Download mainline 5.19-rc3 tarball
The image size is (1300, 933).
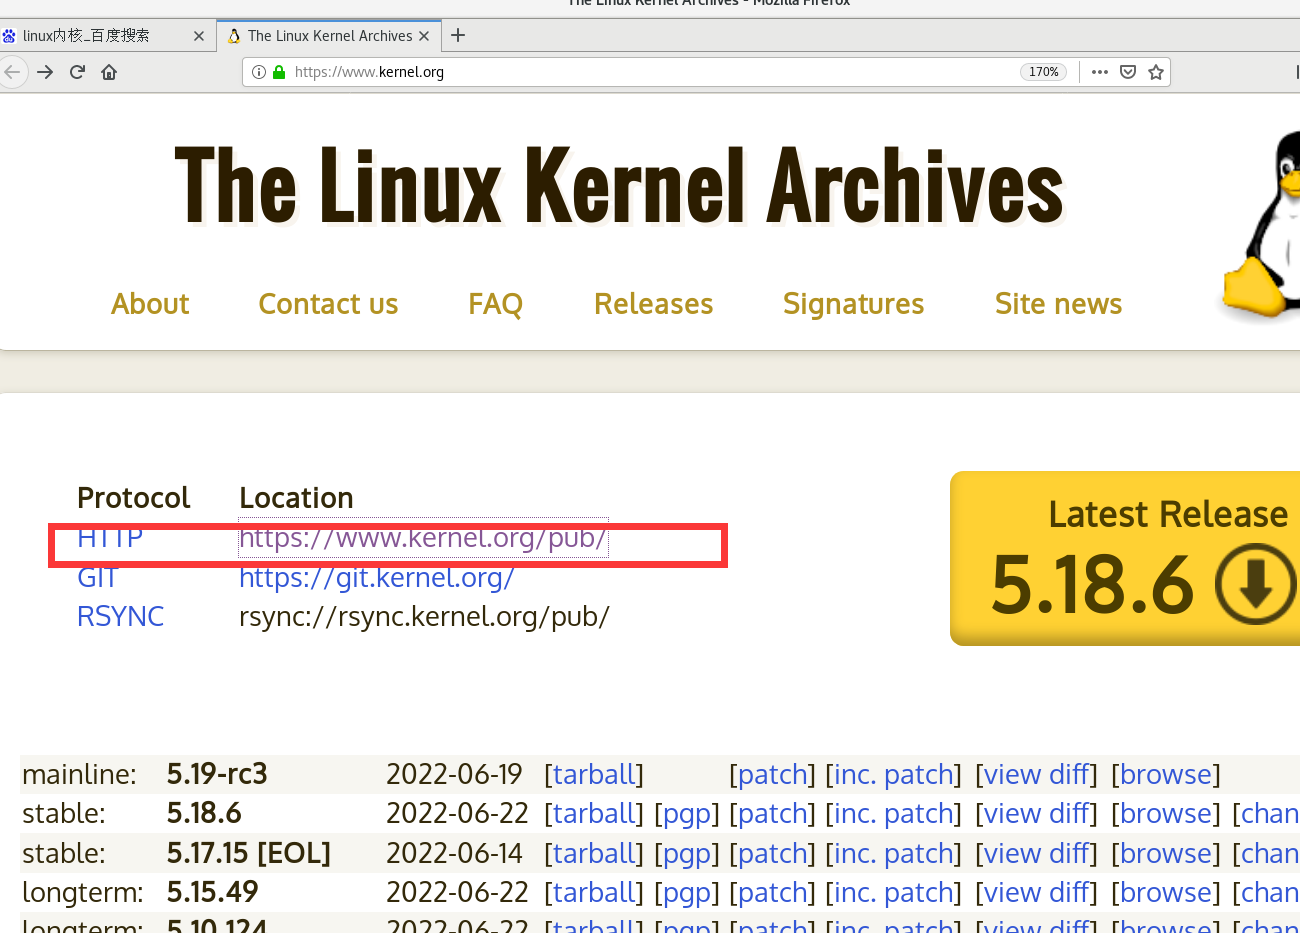pos(594,775)
